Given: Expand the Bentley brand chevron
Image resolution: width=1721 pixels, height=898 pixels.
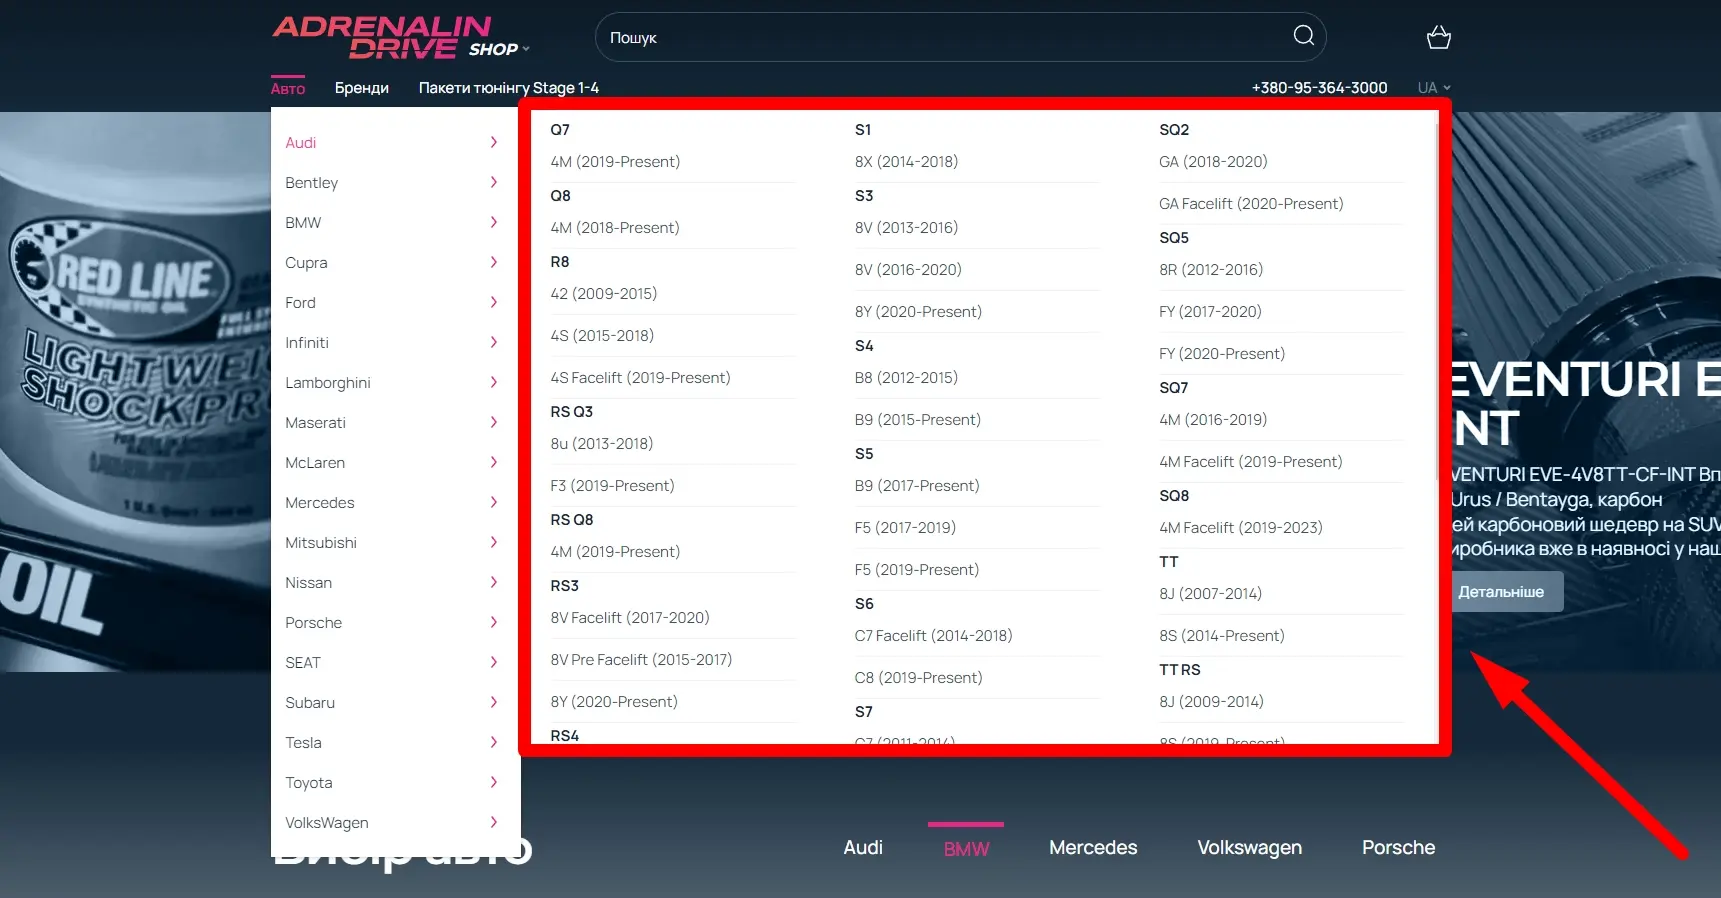Looking at the screenshot, I should point(494,182).
